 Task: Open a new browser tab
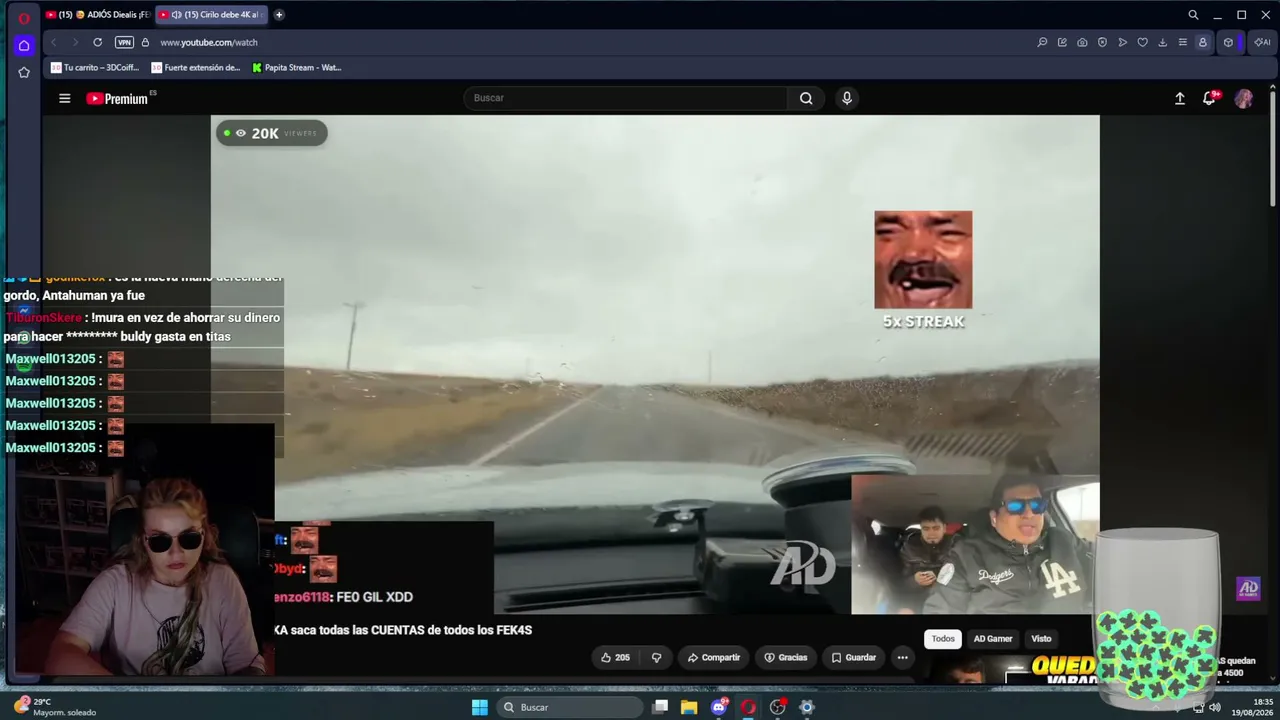[x=279, y=15]
